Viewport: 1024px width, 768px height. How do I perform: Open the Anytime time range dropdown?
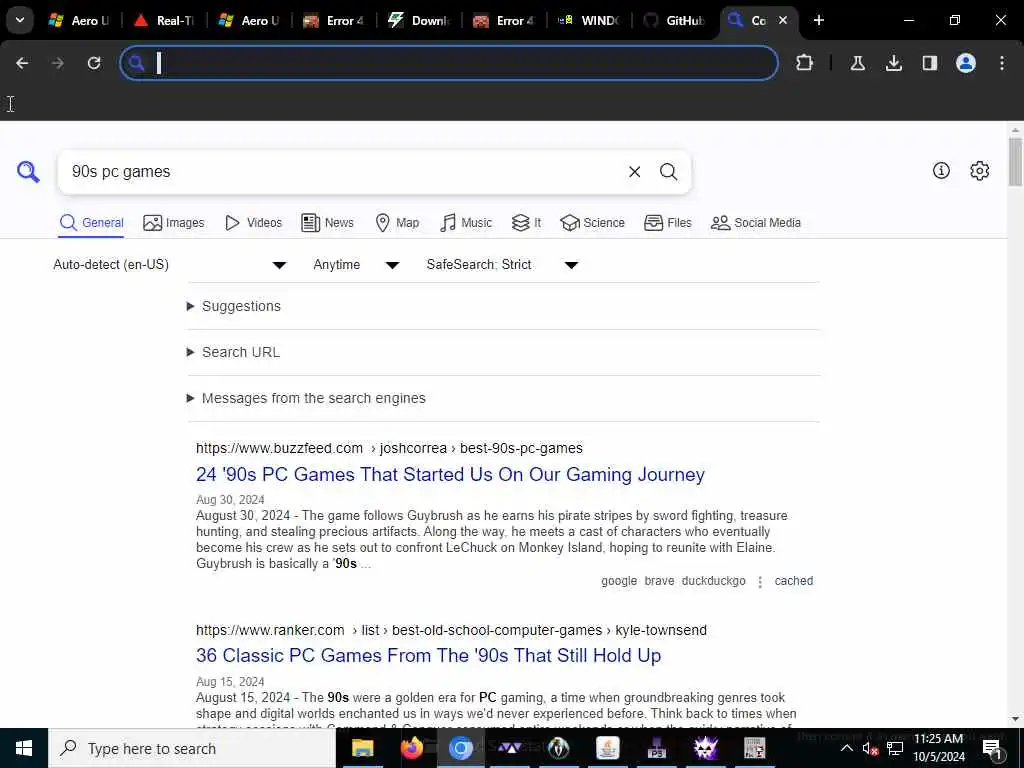(356, 264)
